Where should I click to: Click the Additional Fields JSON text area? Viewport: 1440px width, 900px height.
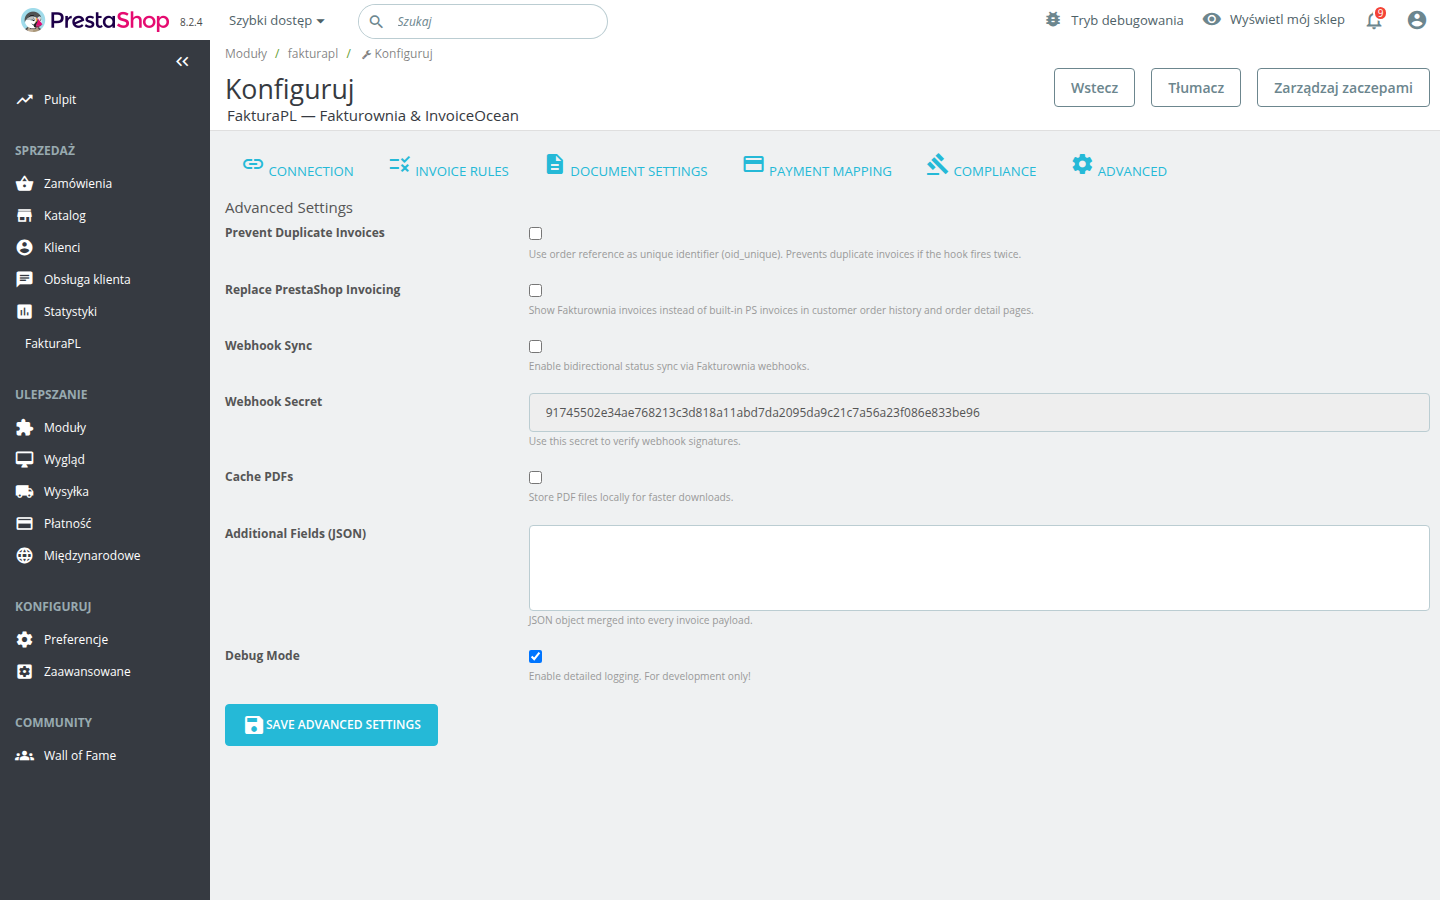[978, 568]
